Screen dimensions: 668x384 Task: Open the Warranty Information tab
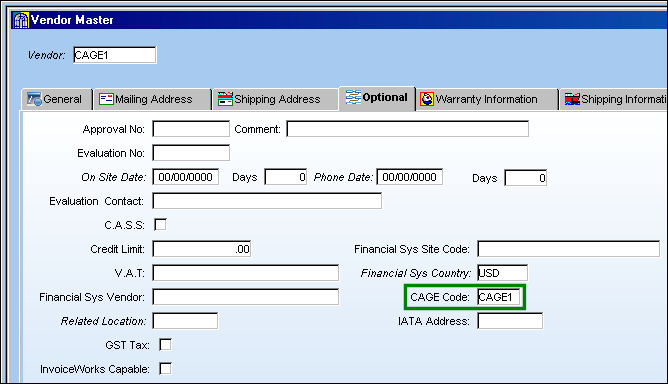point(487,99)
